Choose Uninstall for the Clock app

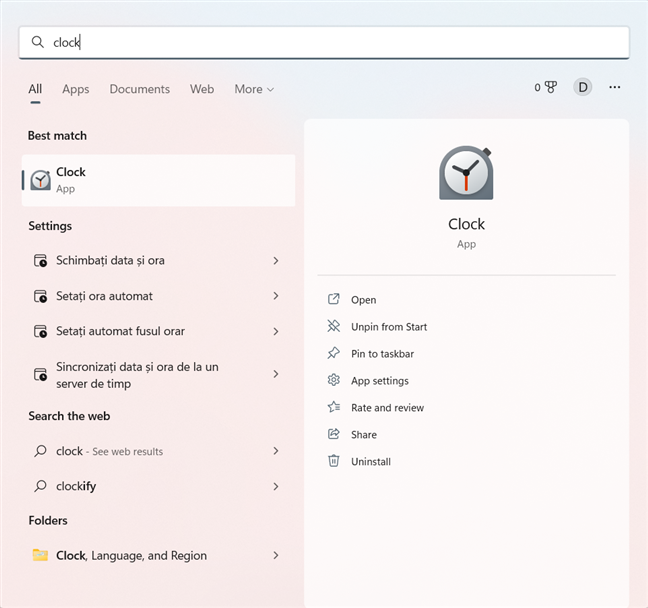371,461
